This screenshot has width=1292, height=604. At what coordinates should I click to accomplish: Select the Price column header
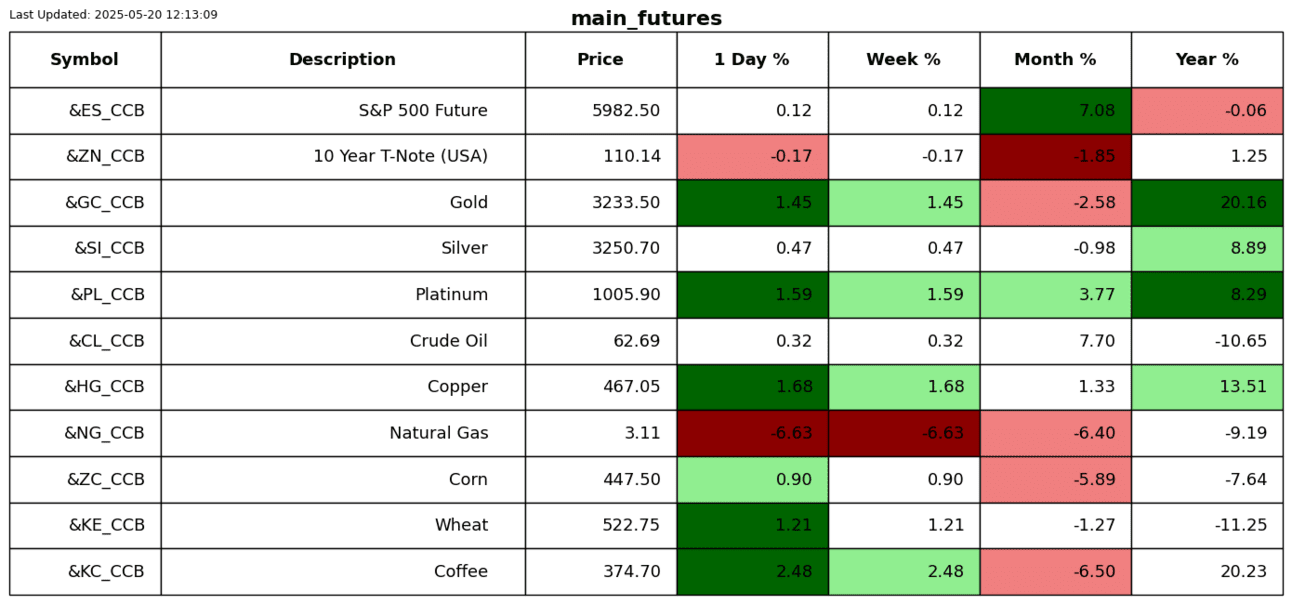click(x=600, y=60)
